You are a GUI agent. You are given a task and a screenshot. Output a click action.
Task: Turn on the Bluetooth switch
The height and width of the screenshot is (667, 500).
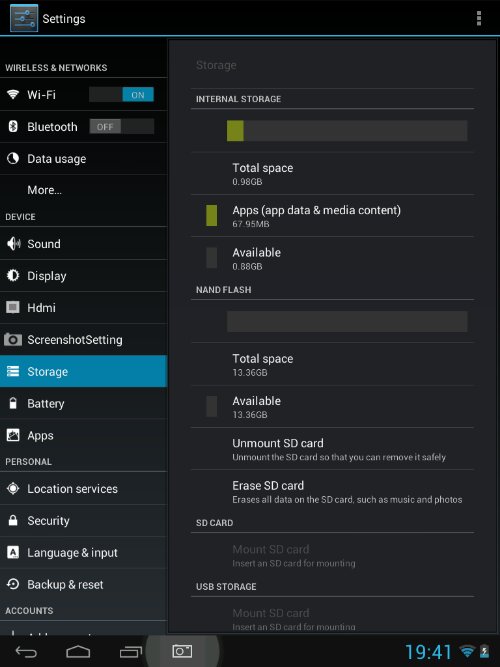click(x=122, y=127)
